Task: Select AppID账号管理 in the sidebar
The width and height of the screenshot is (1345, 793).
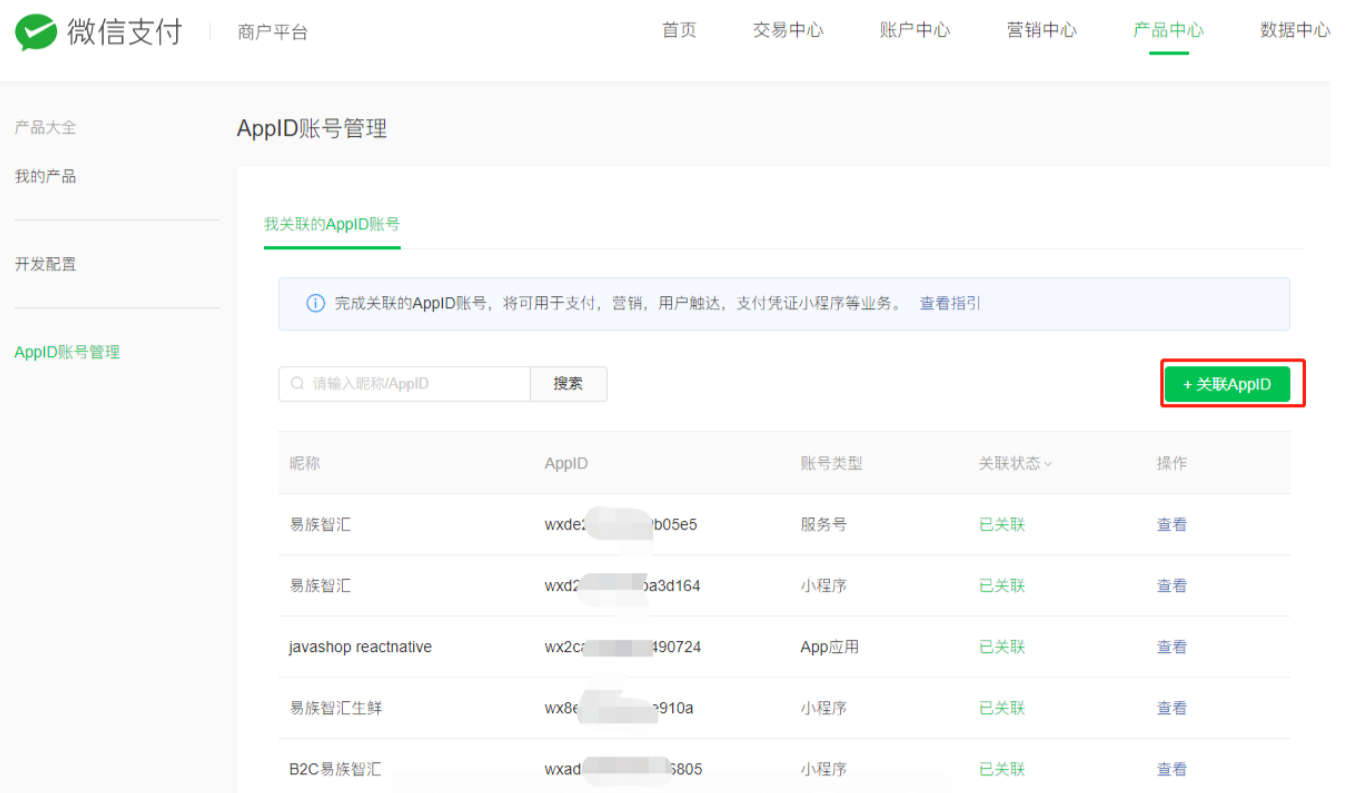Action: point(67,352)
